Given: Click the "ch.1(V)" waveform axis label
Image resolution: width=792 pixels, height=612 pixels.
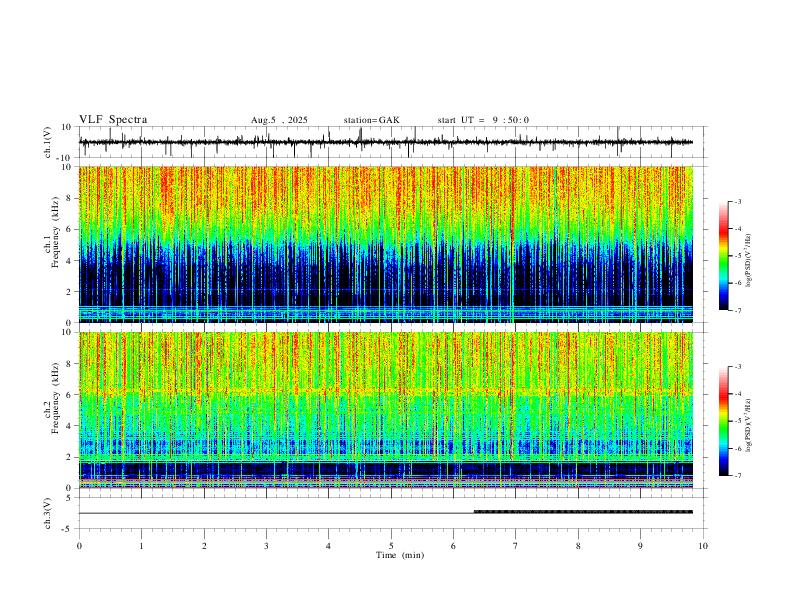Looking at the screenshot, I should click(48, 142).
